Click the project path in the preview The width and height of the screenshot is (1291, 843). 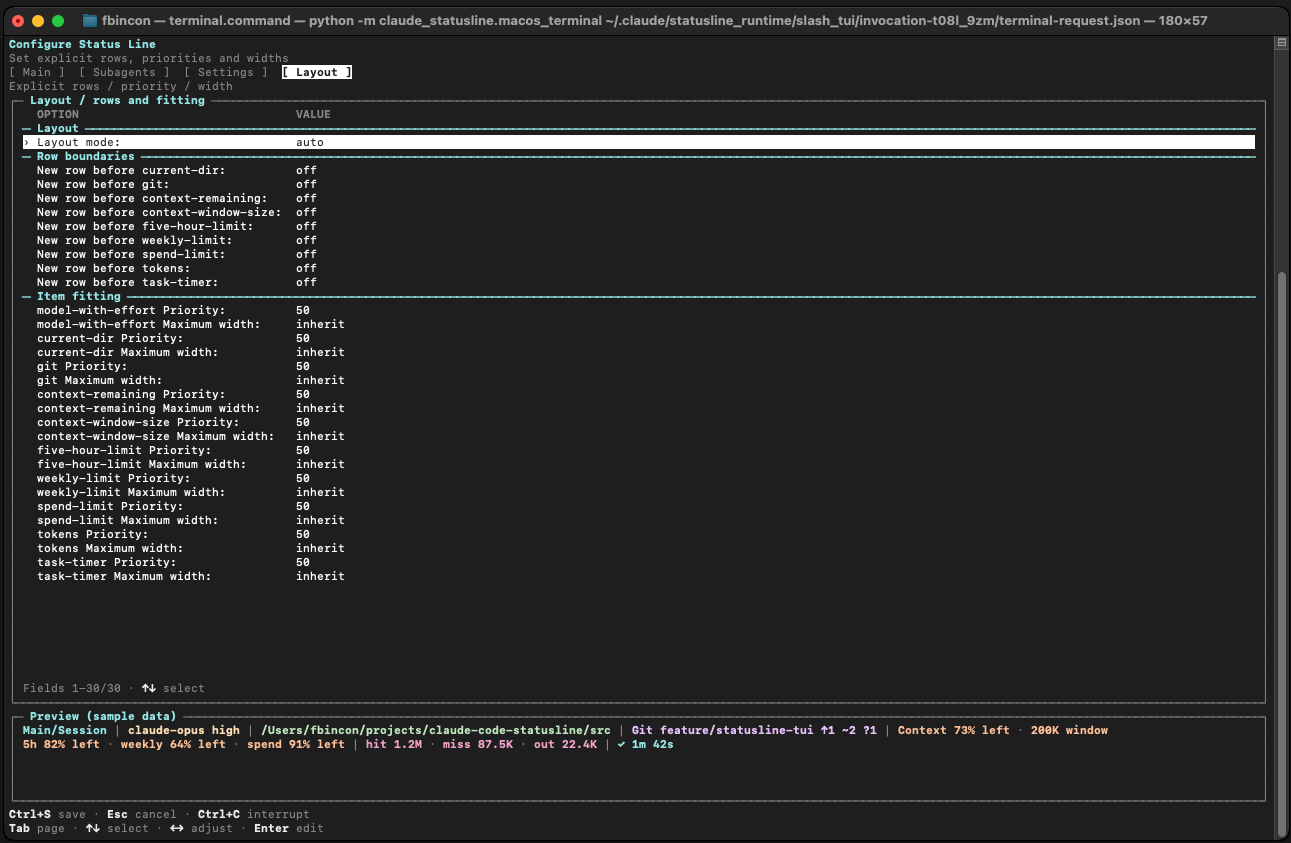coord(436,730)
